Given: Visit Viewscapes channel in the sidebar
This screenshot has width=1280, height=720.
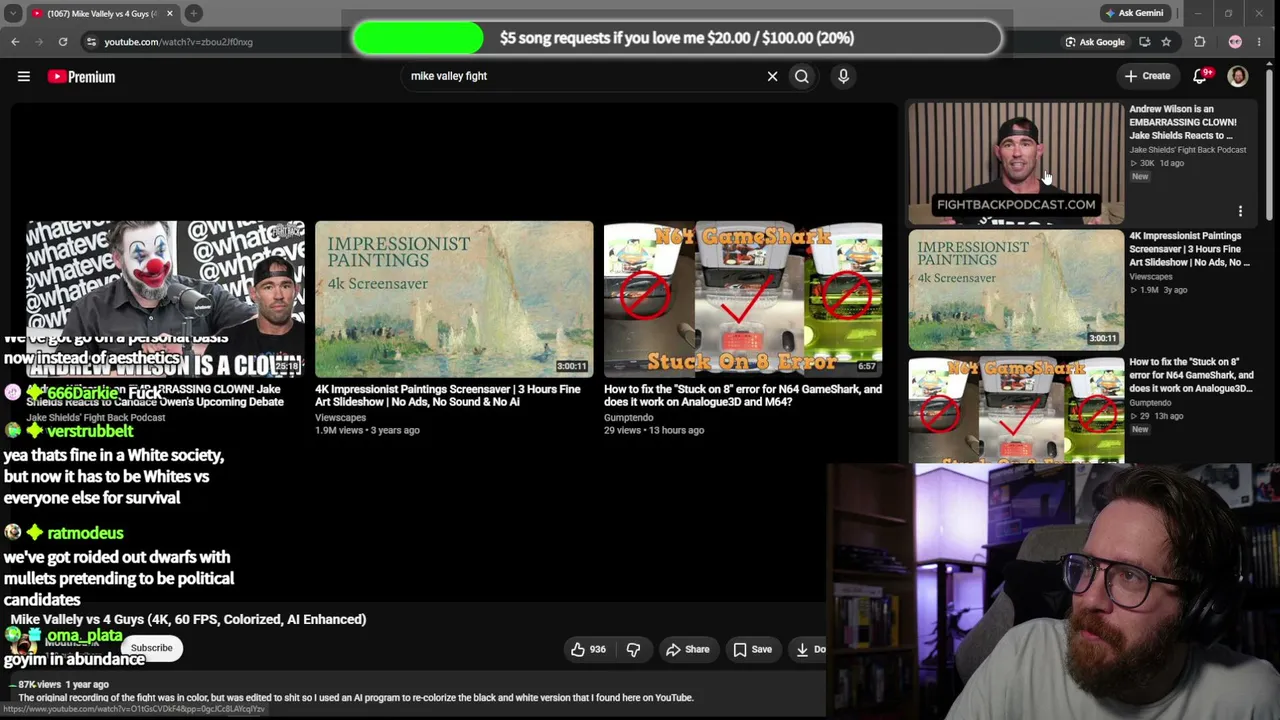Looking at the screenshot, I should (1151, 276).
